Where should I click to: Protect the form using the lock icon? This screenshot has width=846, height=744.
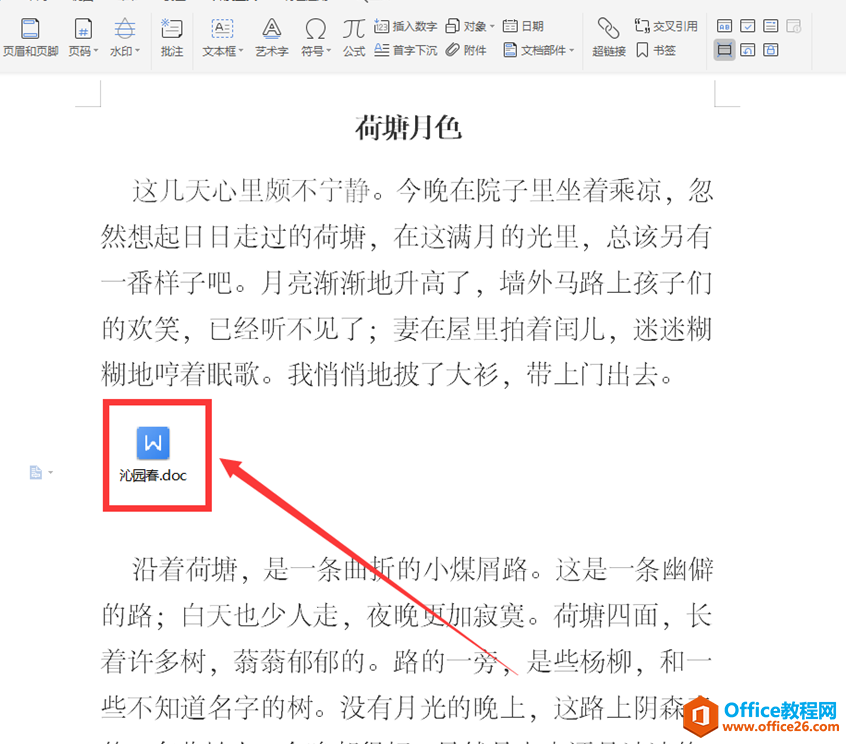[770, 50]
